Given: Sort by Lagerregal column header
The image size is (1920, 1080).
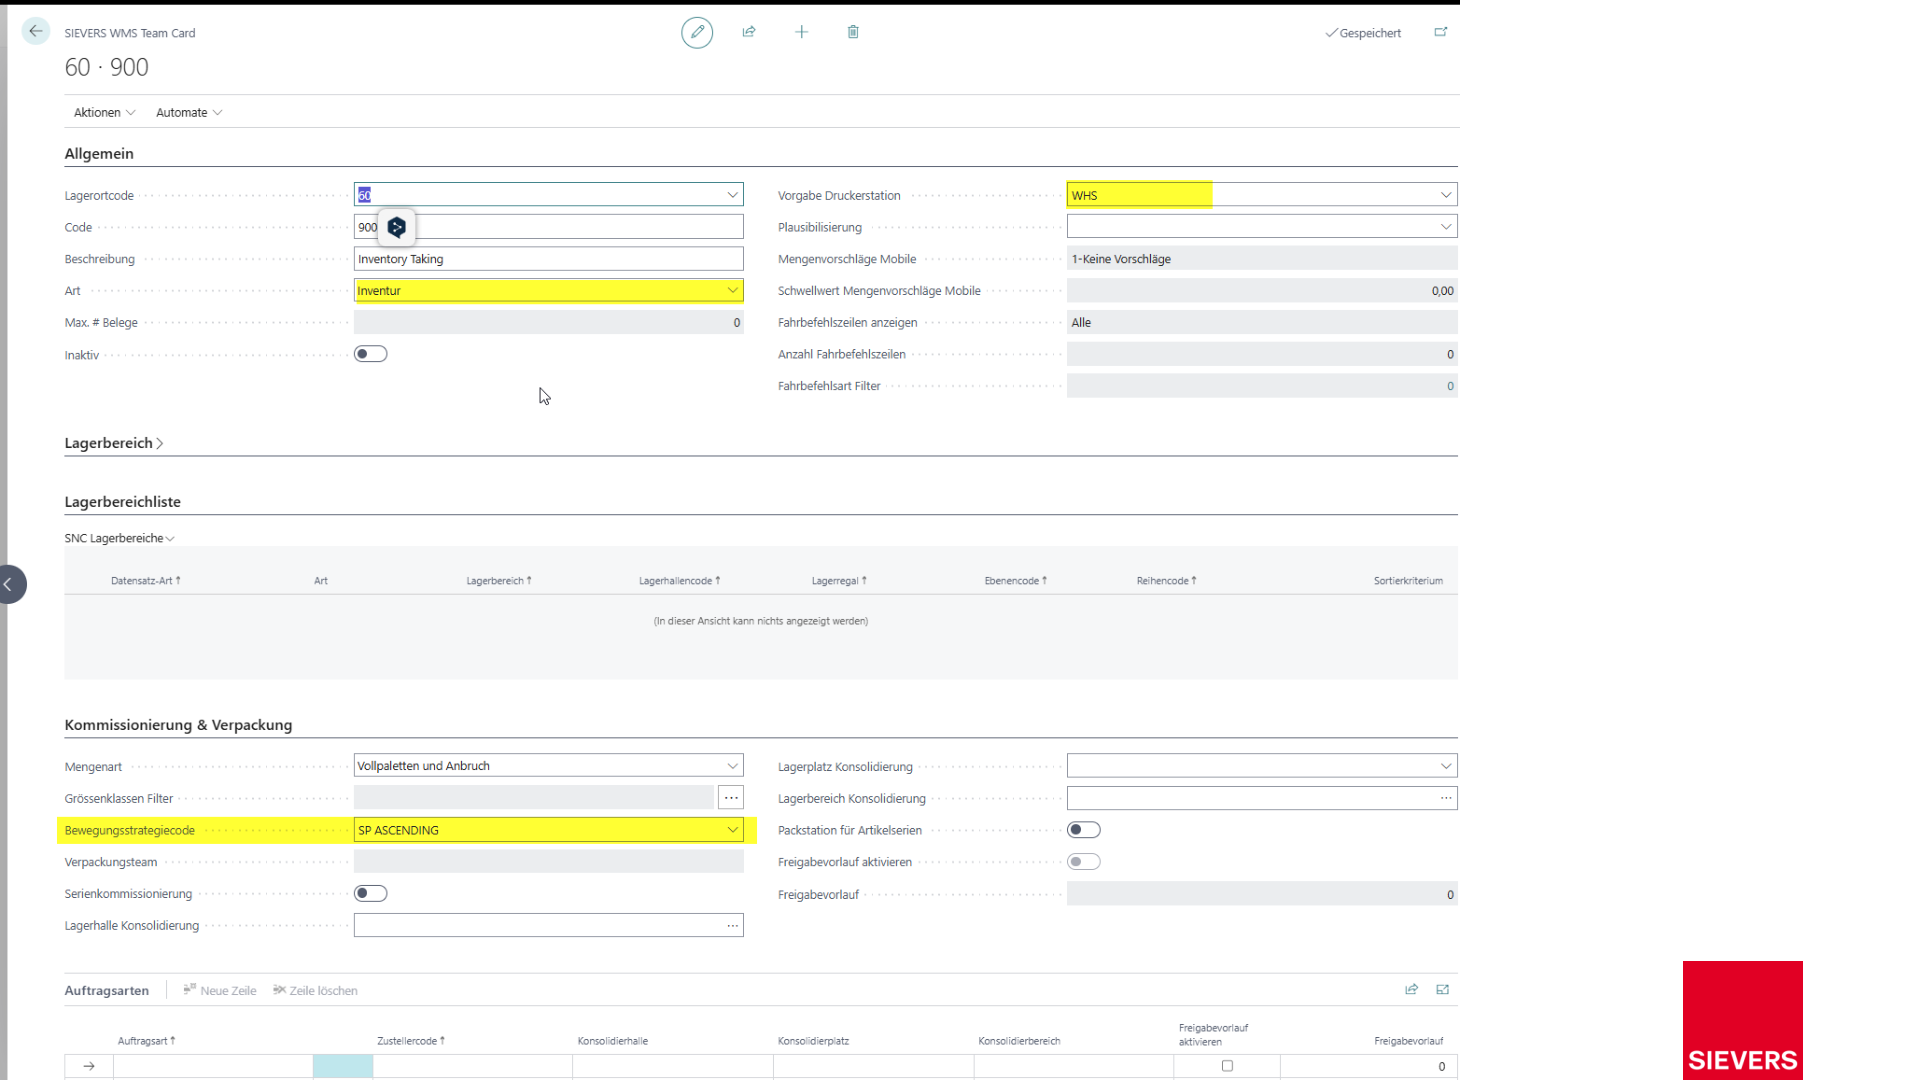Looking at the screenshot, I should (x=839, y=581).
